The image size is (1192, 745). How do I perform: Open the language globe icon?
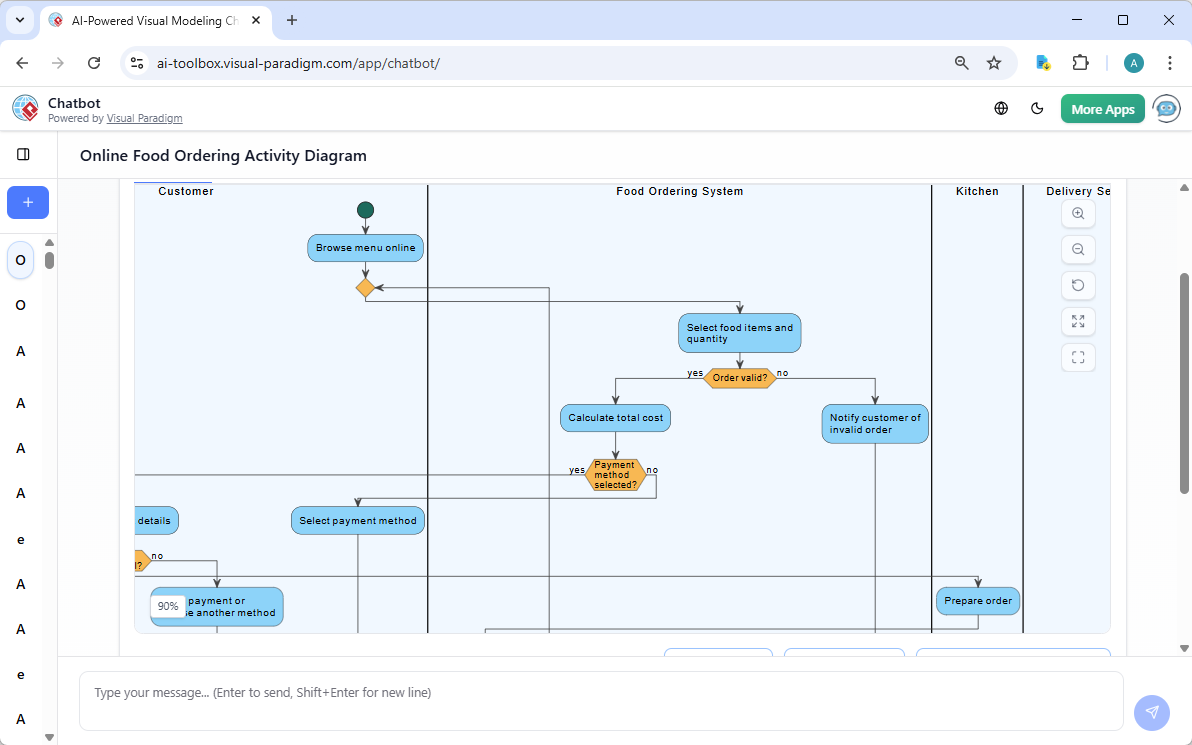tap(1001, 108)
